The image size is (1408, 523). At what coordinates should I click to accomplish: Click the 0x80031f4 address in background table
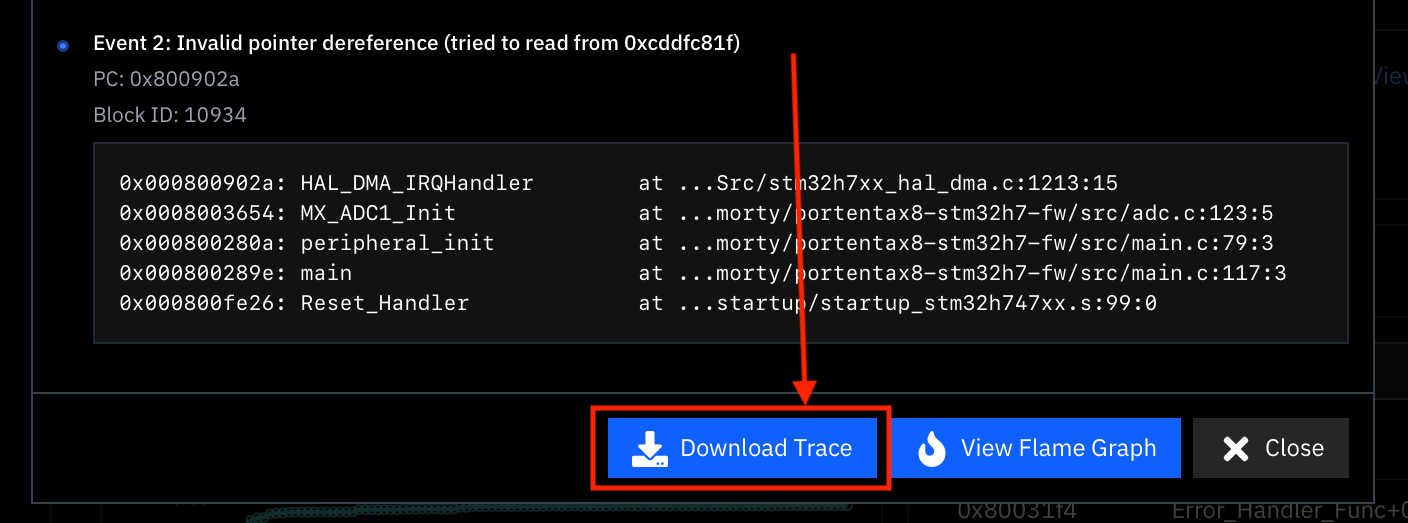[x=1016, y=511]
